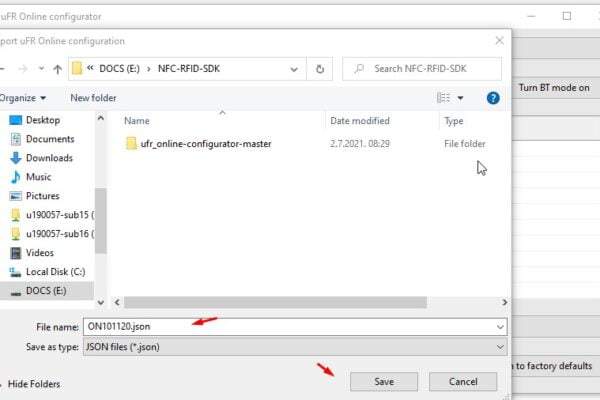
Task: Select DOCS (E:) in the navigation pane
Action: click(x=47, y=291)
